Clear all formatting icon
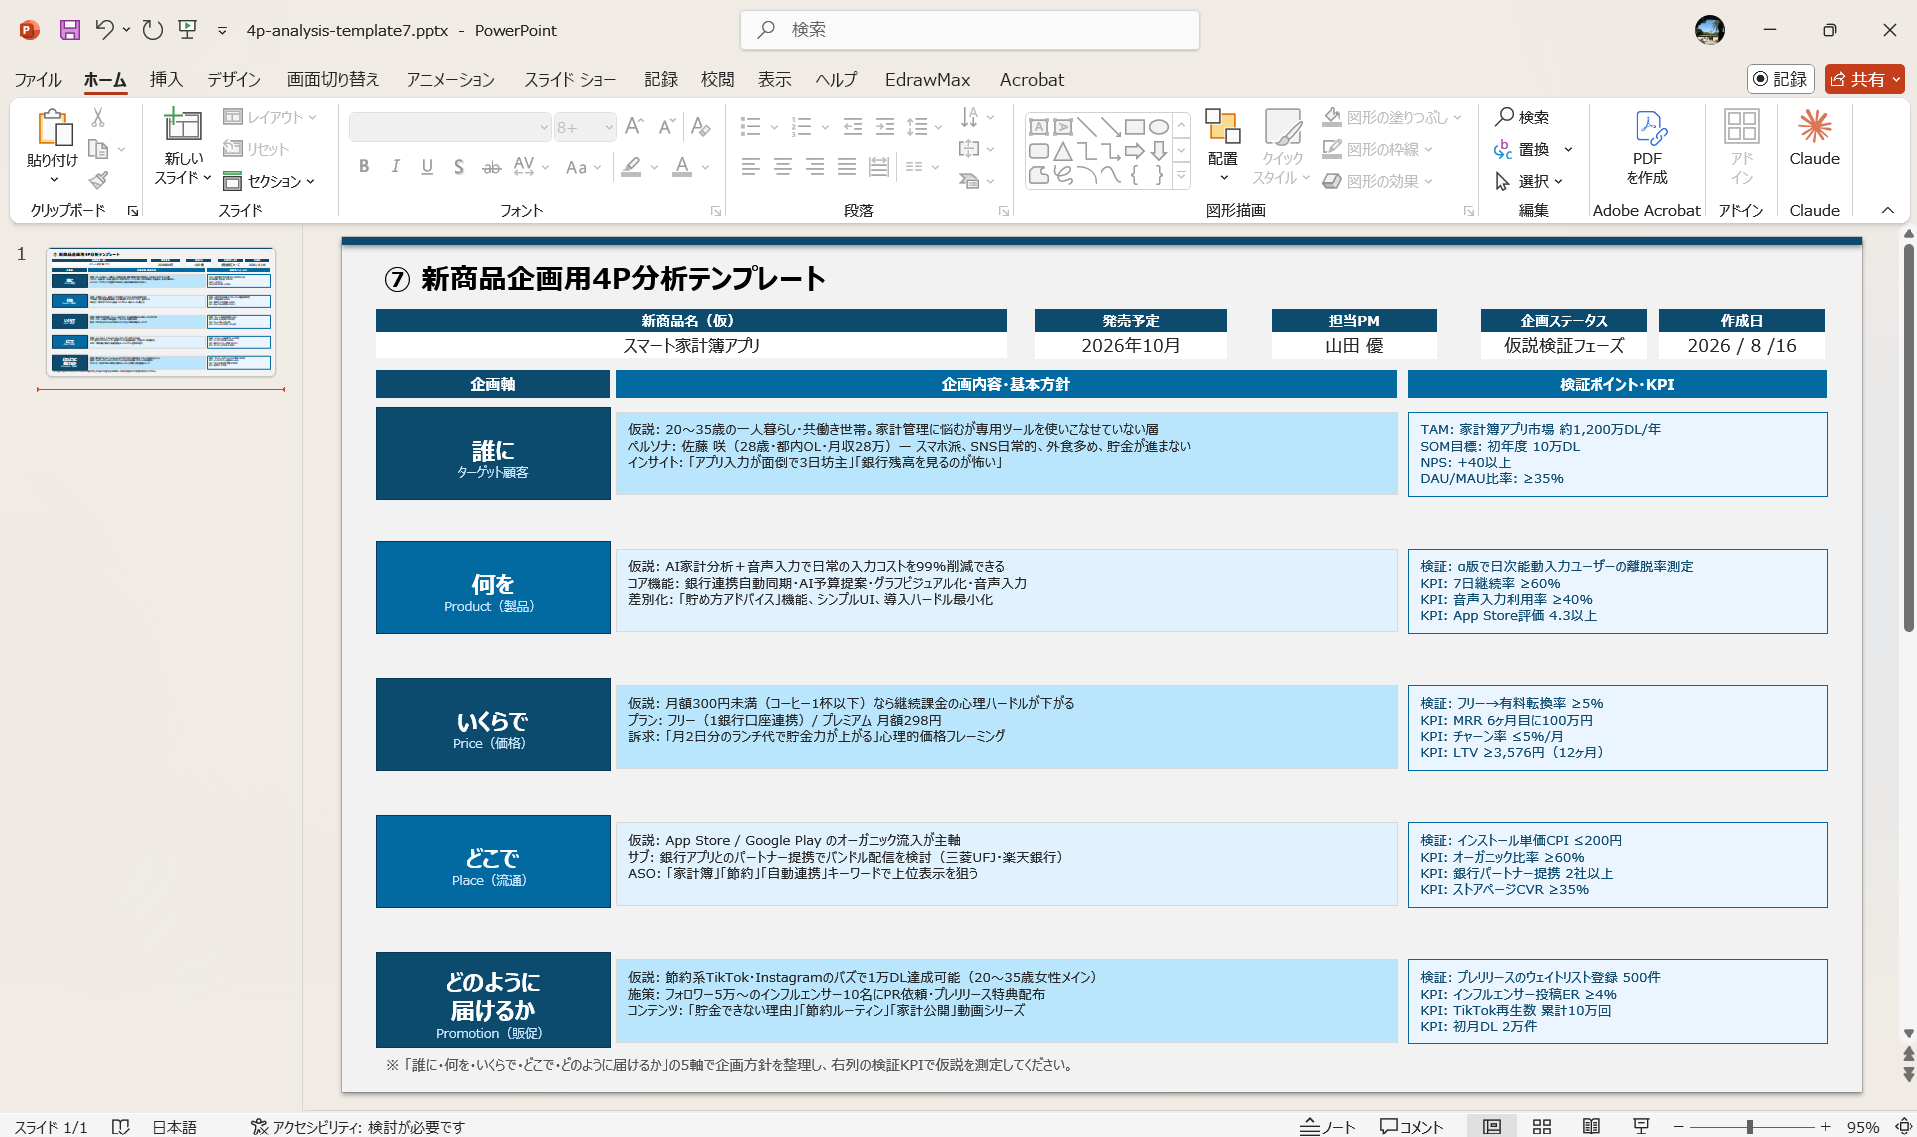Screen dimensions: 1917x1137 pyautogui.click(x=701, y=127)
